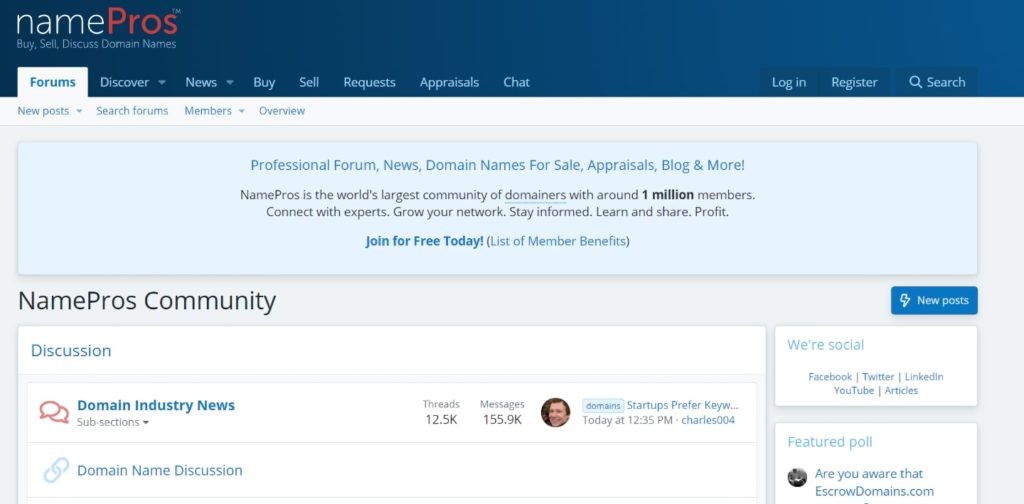1024x504 pixels.
Task: Click the Domain Industry News speech bubble icon
Action: (x=54, y=411)
